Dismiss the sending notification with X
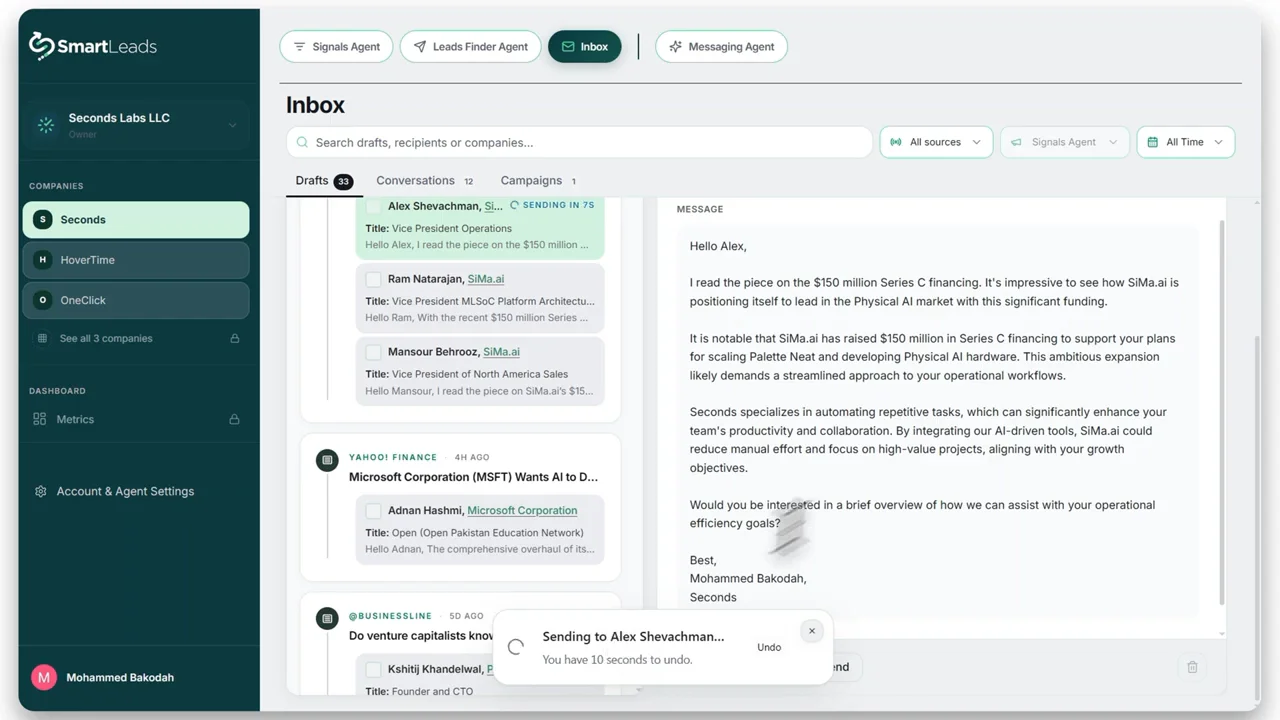The image size is (1280, 720). pyautogui.click(x=812, y=631)
